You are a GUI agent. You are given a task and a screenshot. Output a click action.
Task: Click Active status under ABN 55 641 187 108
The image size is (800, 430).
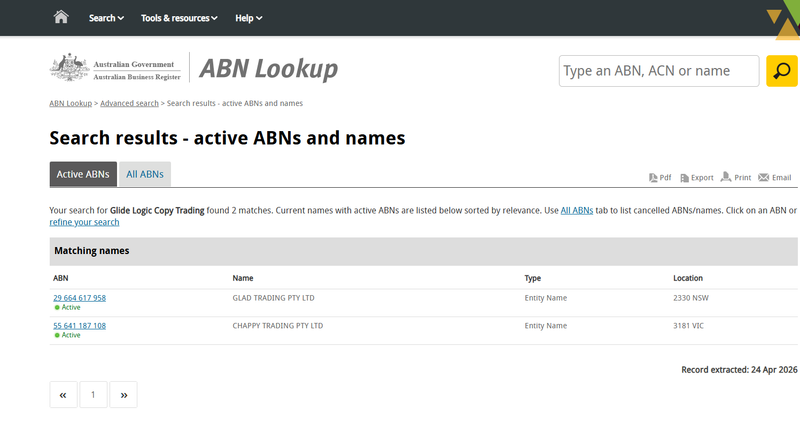[x=67, y=335]
